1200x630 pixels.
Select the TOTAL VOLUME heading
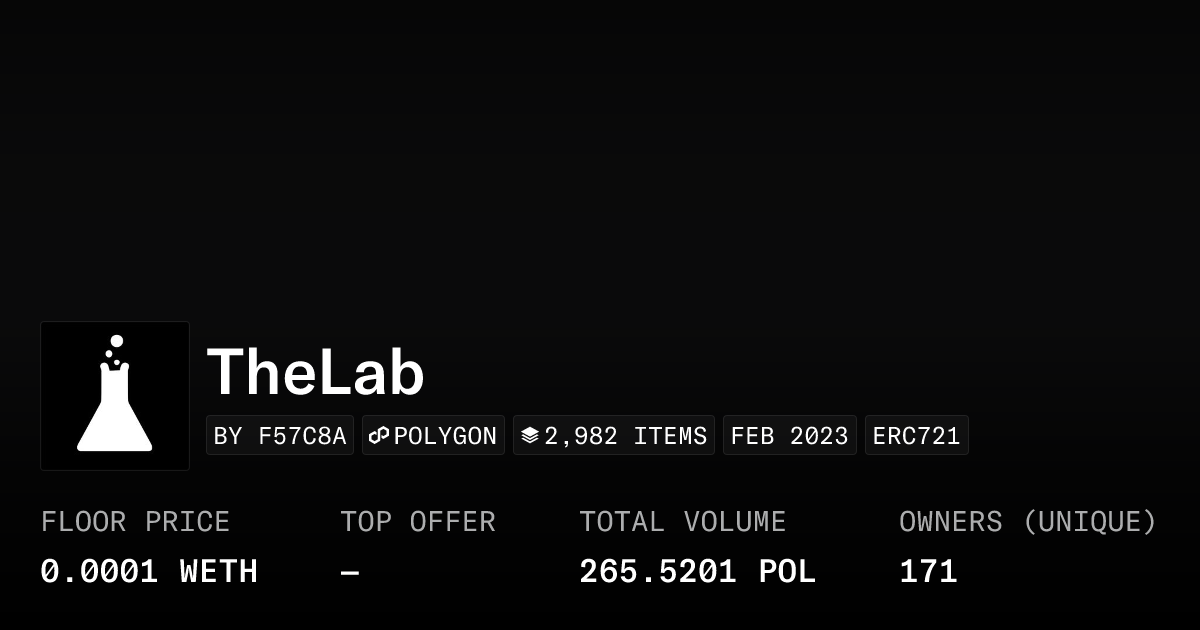pos(683,522)
